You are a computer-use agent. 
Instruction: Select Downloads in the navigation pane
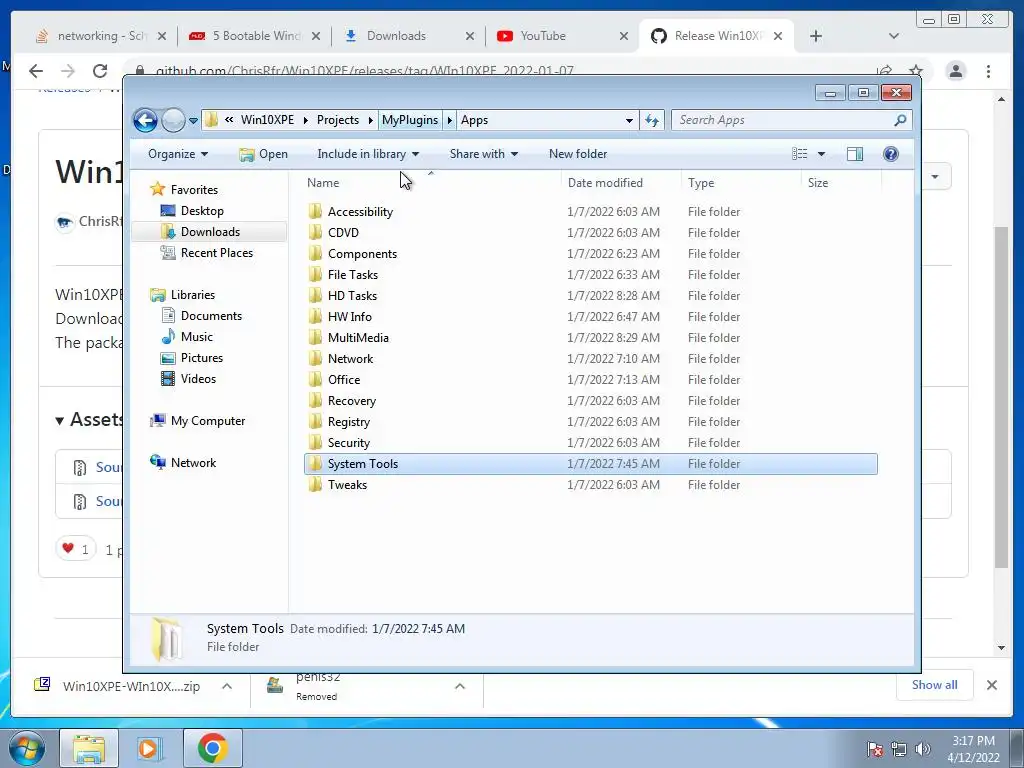210,232
